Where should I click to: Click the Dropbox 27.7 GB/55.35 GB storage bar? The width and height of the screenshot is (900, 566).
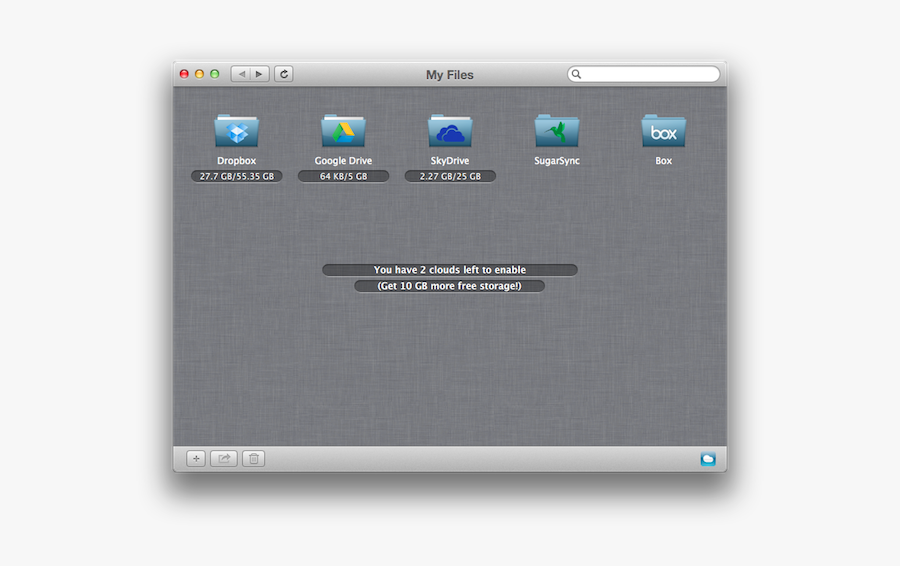(x=237, y=176)
